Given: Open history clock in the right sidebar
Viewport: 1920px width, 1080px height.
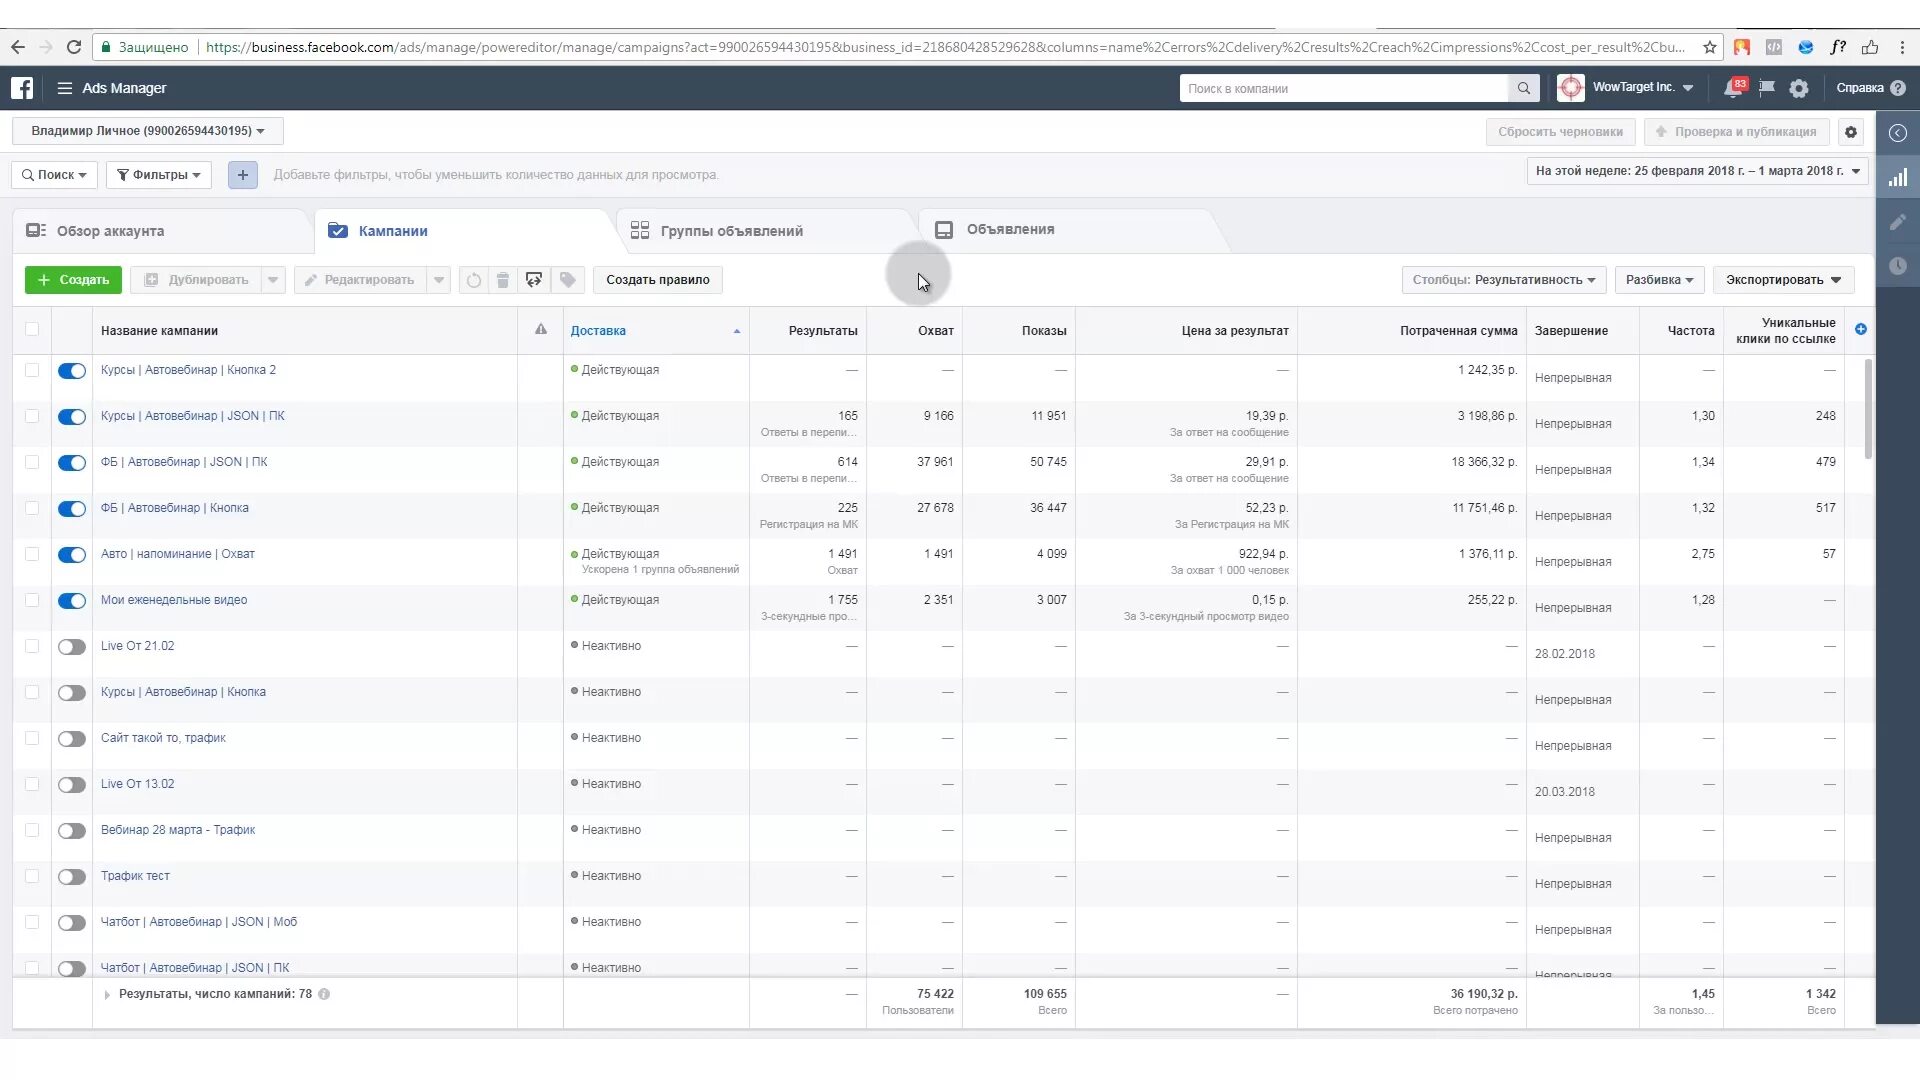Looking at the screenshot, I should tap(1898, 266).
